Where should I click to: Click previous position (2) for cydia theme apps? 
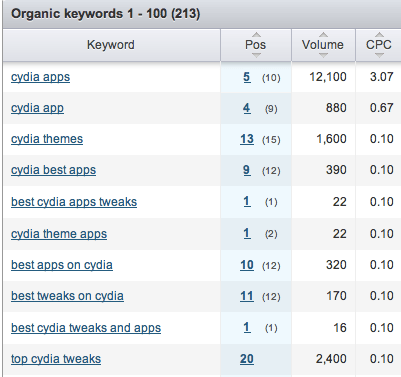pos(271,234)
